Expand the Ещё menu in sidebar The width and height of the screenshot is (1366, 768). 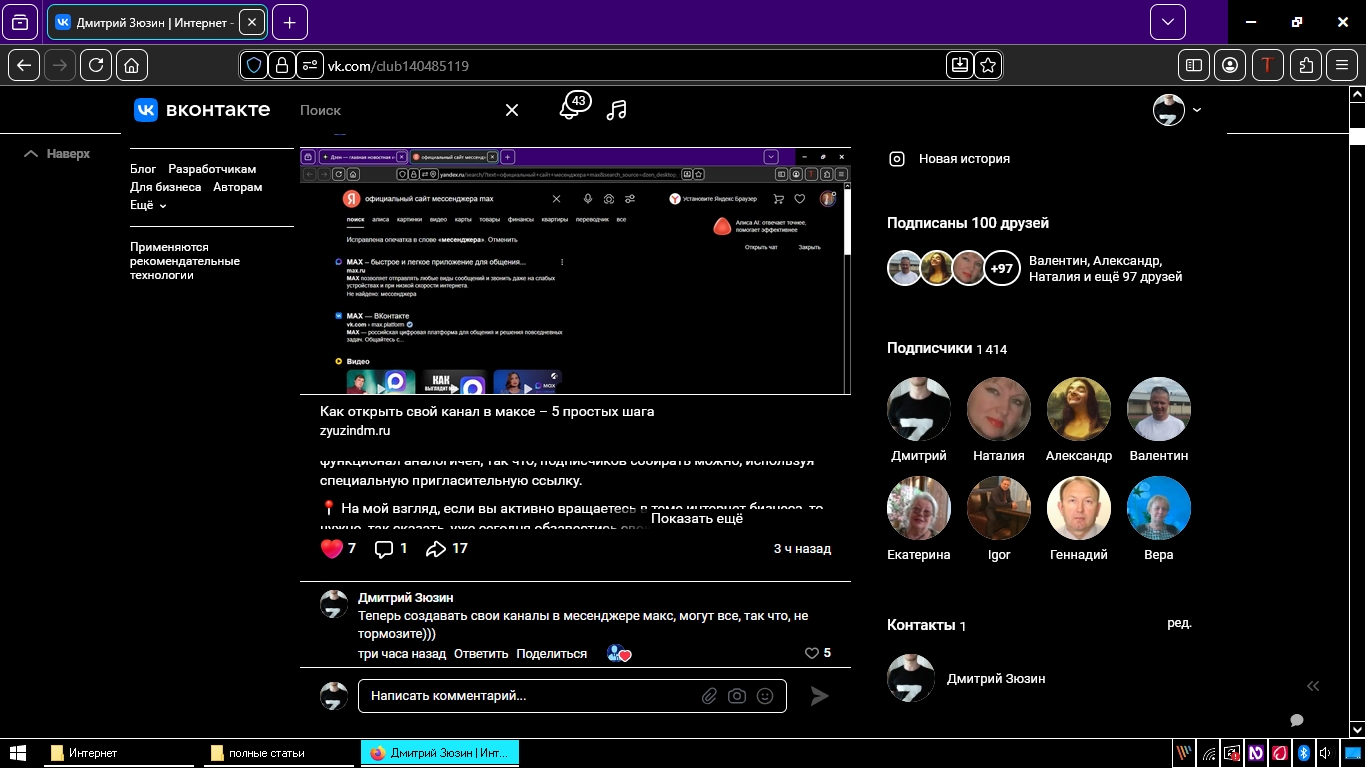tap(148, 205)
